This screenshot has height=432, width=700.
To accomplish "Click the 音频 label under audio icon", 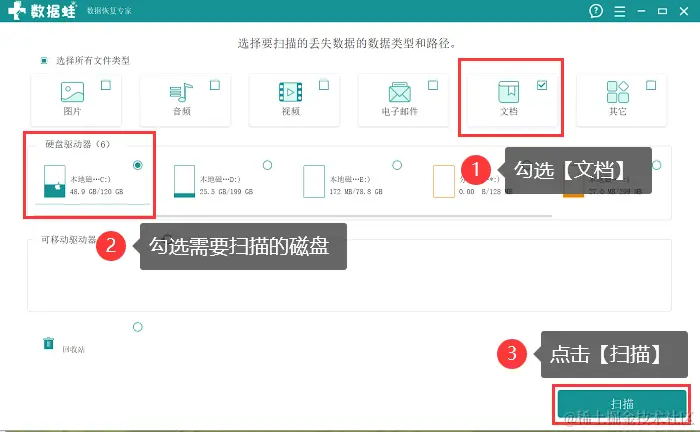I will [x=182, y=111].
